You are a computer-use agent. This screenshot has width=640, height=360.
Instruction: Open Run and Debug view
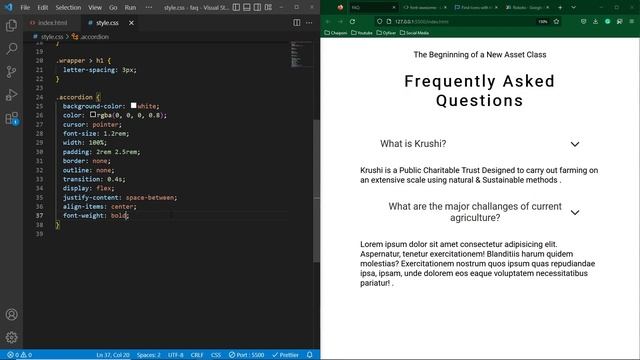pos(11,95)
